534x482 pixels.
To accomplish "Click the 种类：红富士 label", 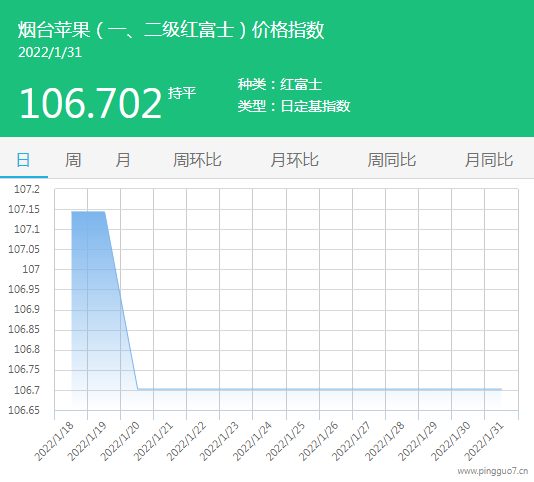I will point(280,84).
